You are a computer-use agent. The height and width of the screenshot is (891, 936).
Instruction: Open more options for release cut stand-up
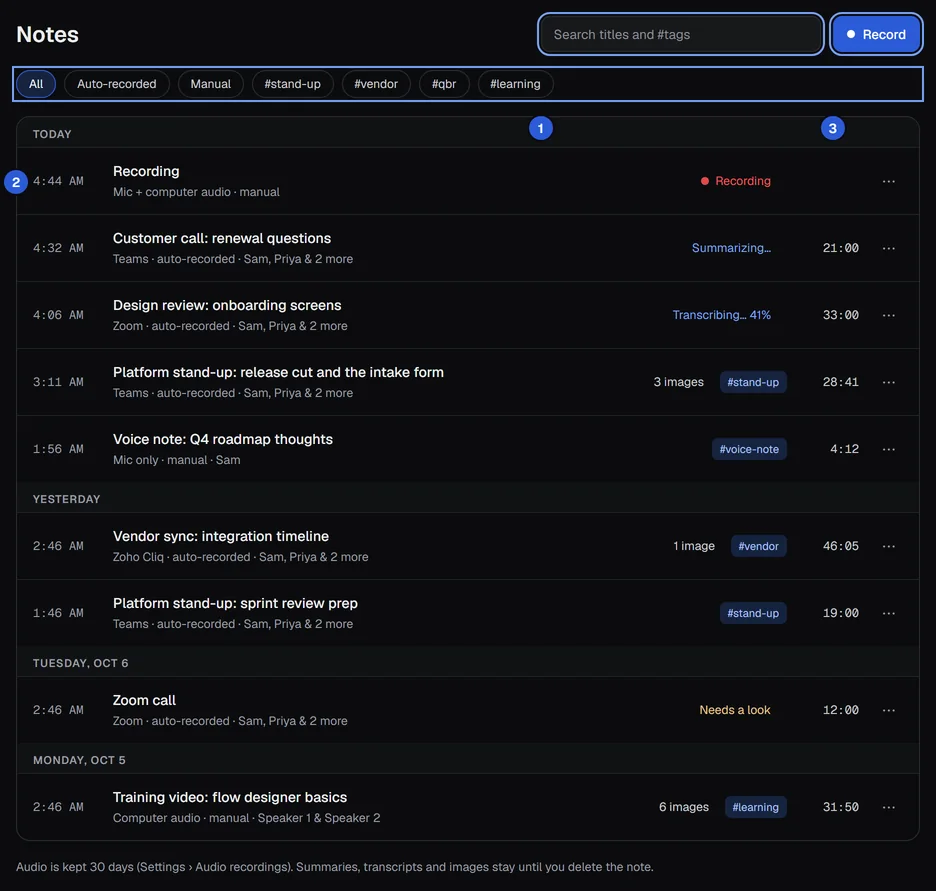(888, 382)
